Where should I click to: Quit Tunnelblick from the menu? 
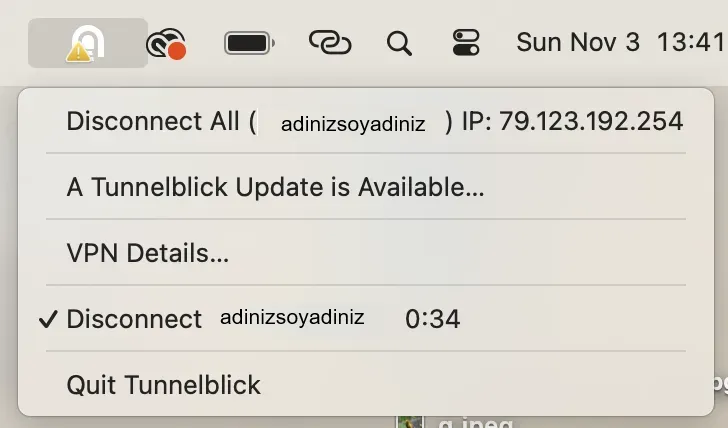(366, 384)
